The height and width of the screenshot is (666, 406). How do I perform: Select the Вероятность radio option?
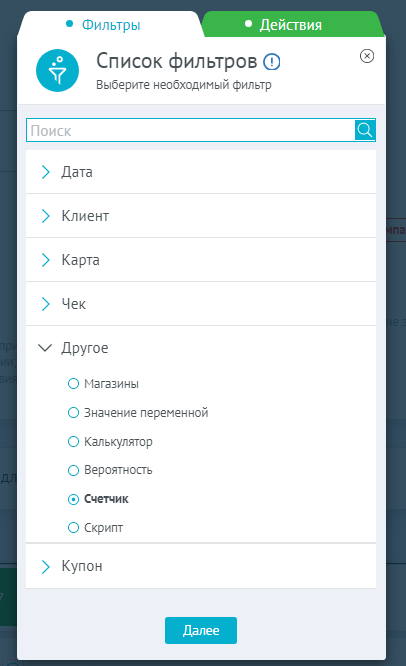coord(73,470)
